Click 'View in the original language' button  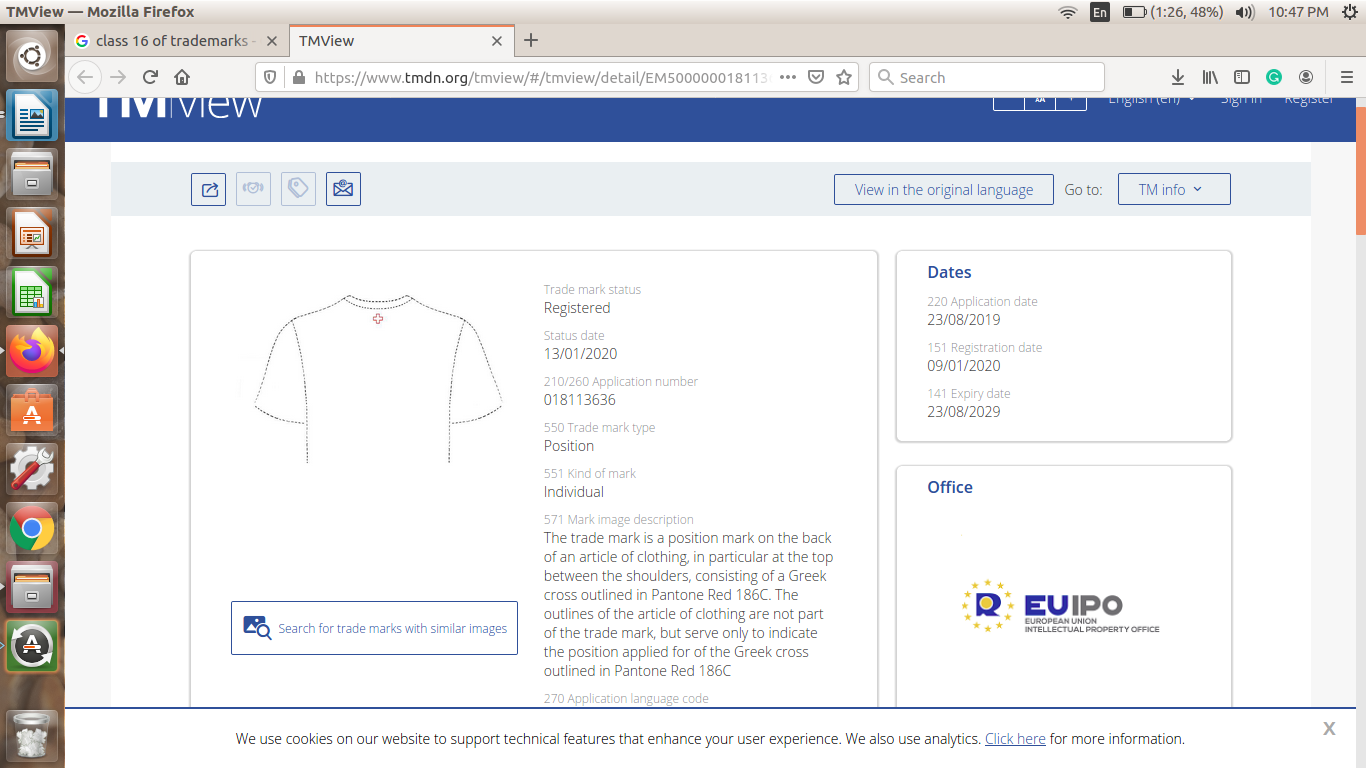[943, 189]
